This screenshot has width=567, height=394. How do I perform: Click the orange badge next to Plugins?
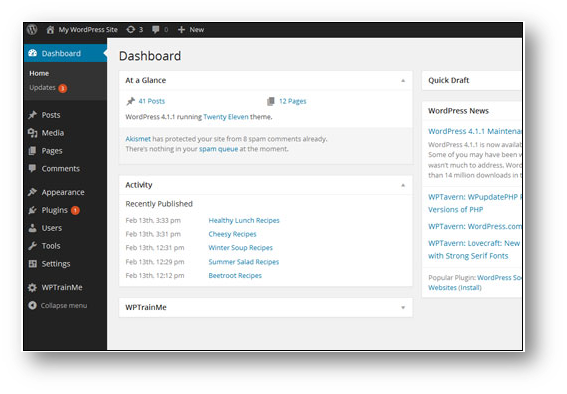tap(75, 210)
